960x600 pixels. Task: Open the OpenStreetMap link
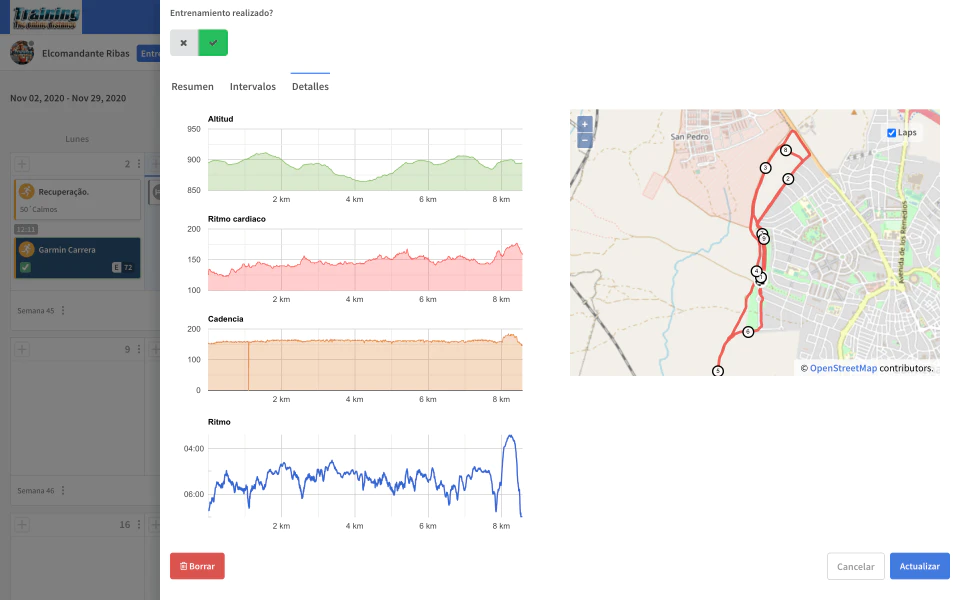pyautogui.click(x=843, y=368)
